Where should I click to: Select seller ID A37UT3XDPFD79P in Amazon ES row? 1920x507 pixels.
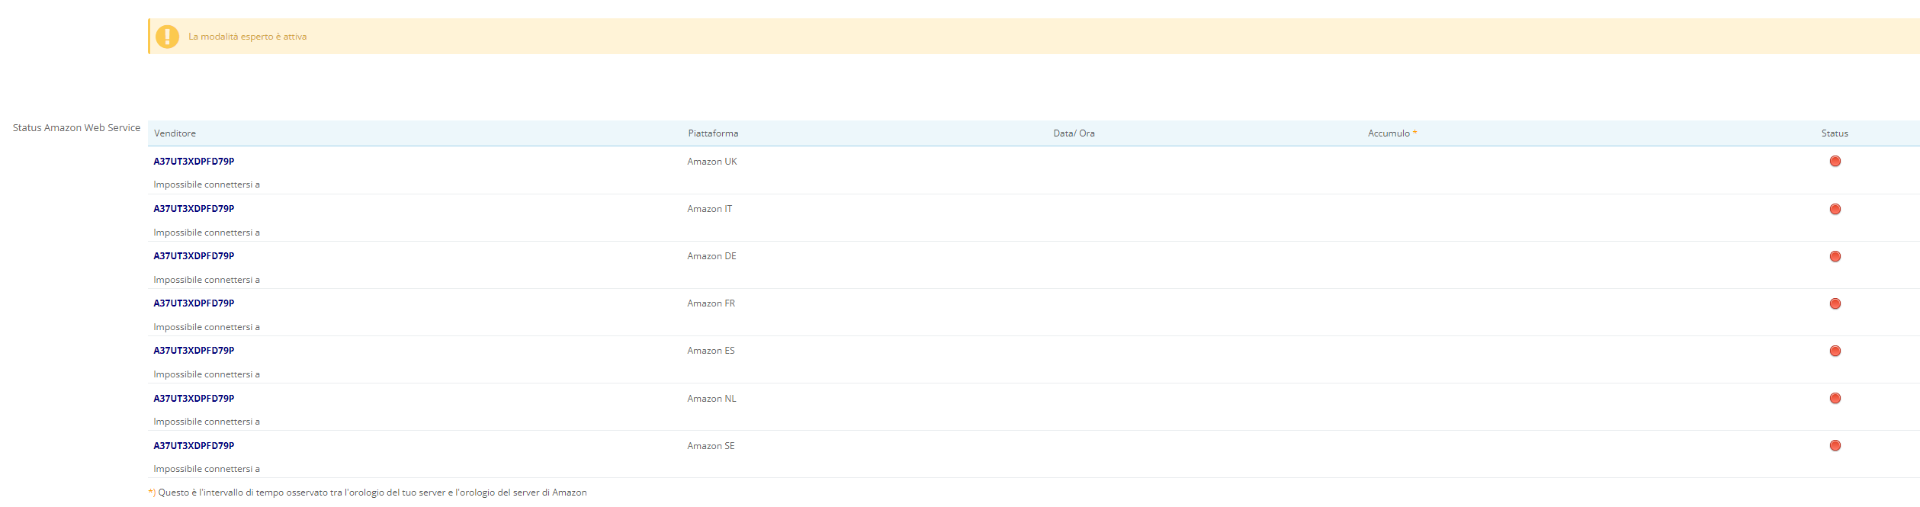tap(194, 351)
